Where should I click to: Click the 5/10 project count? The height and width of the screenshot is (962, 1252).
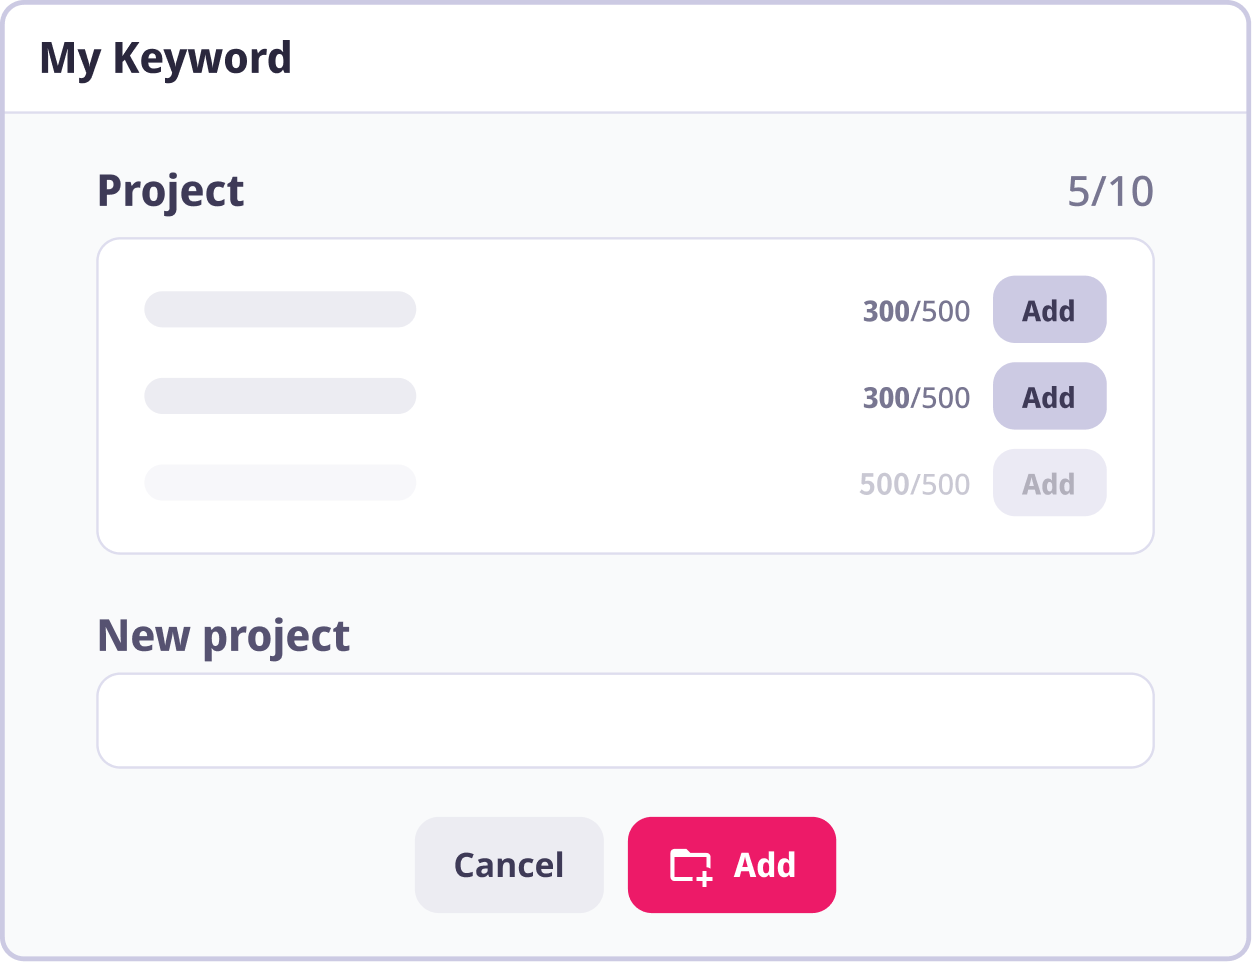1110,192
